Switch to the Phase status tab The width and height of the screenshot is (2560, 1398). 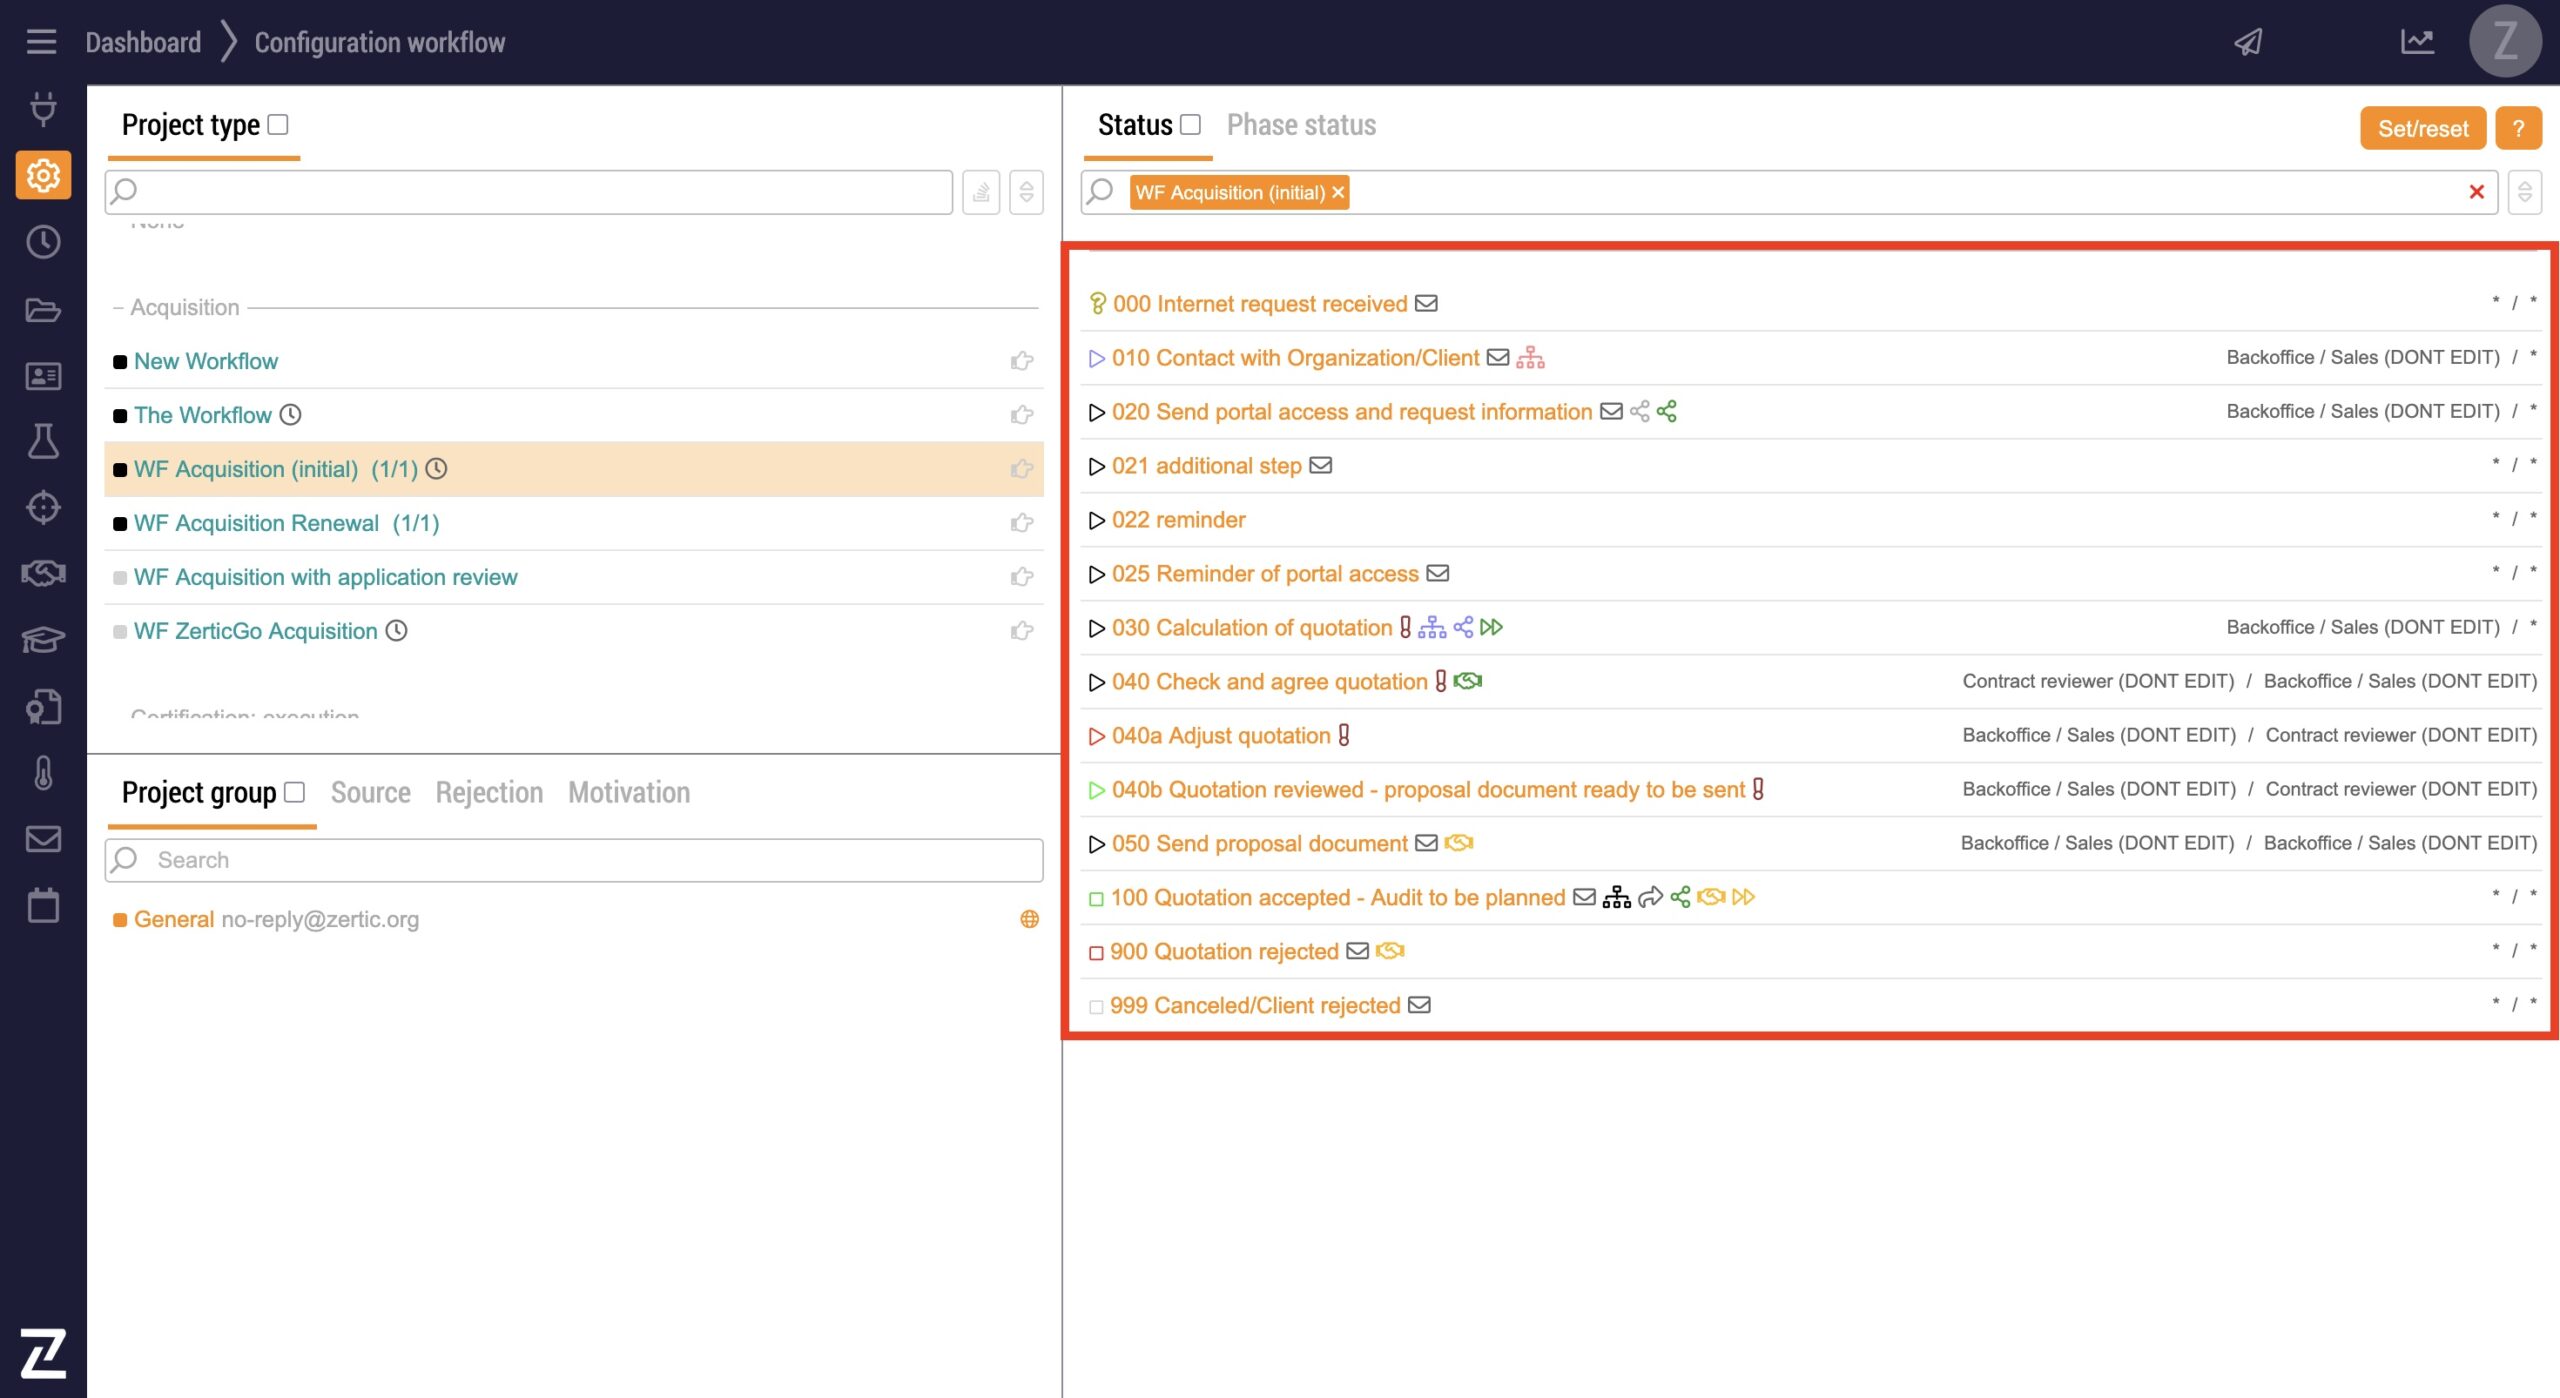1301,125
